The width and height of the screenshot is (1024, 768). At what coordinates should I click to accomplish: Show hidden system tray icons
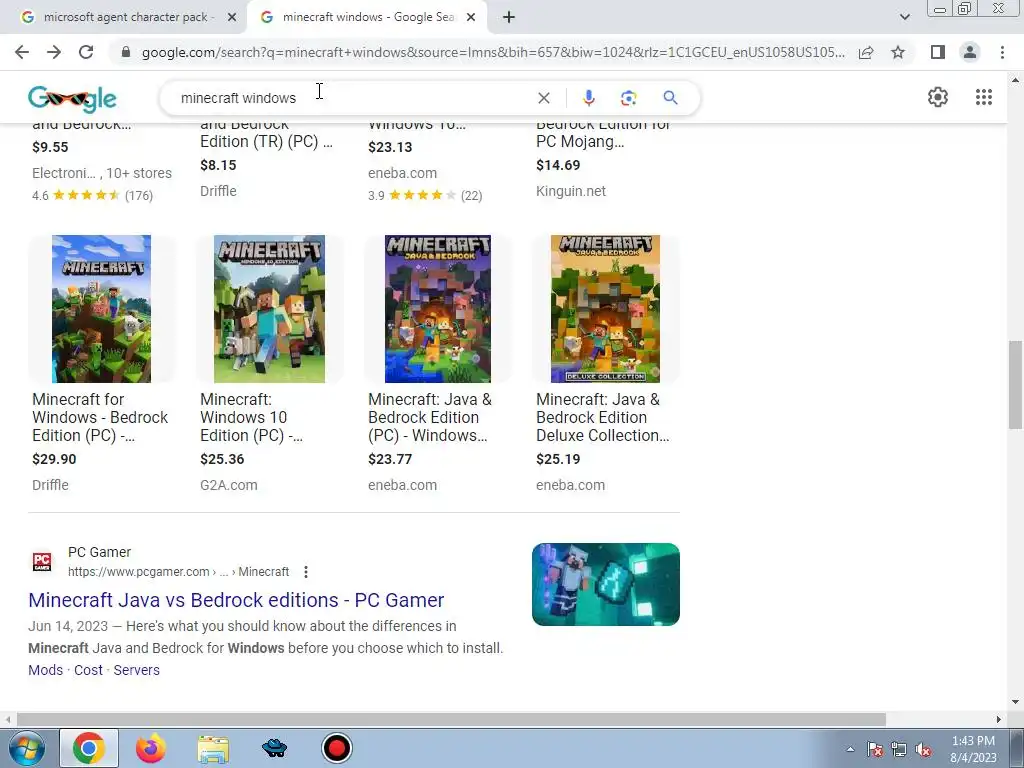coord(850,749)
